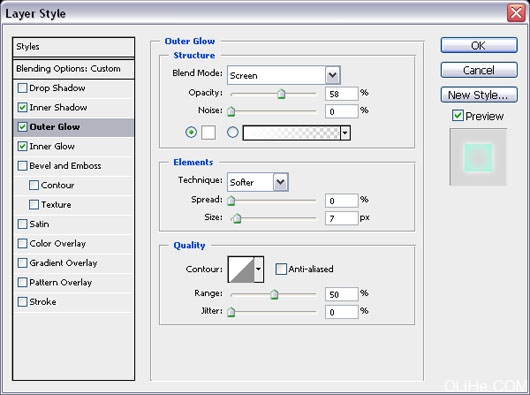The image size is (530, 395).
Task: Expand the gradient picker dropdown arrow
Action: tap(345, 133)
